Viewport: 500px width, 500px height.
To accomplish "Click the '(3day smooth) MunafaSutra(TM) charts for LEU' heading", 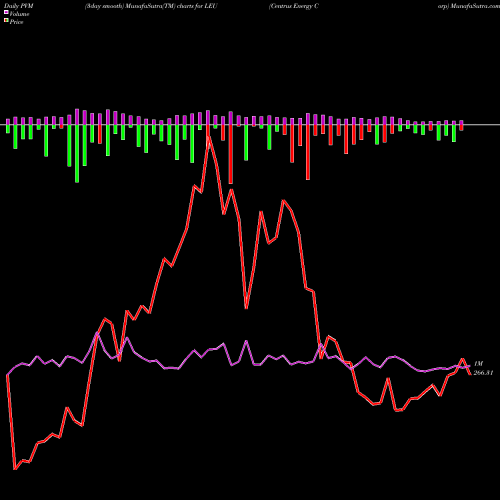I will [151, 6].
